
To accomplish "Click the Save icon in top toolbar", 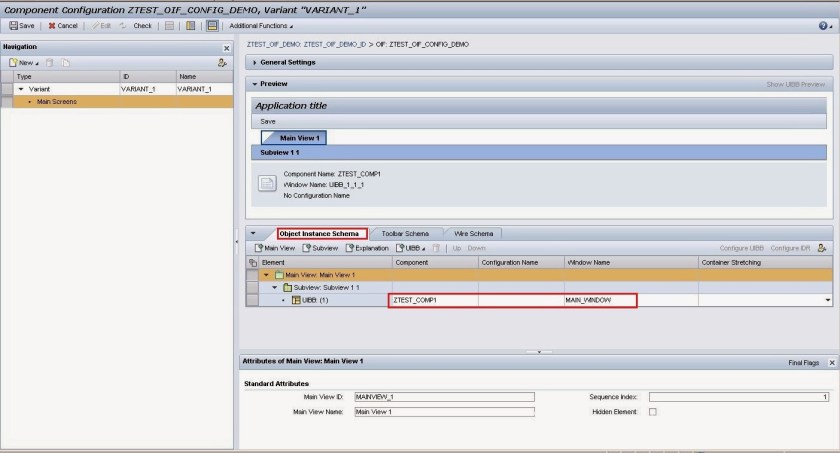I will pyautogui.click(x=14, y=25).
